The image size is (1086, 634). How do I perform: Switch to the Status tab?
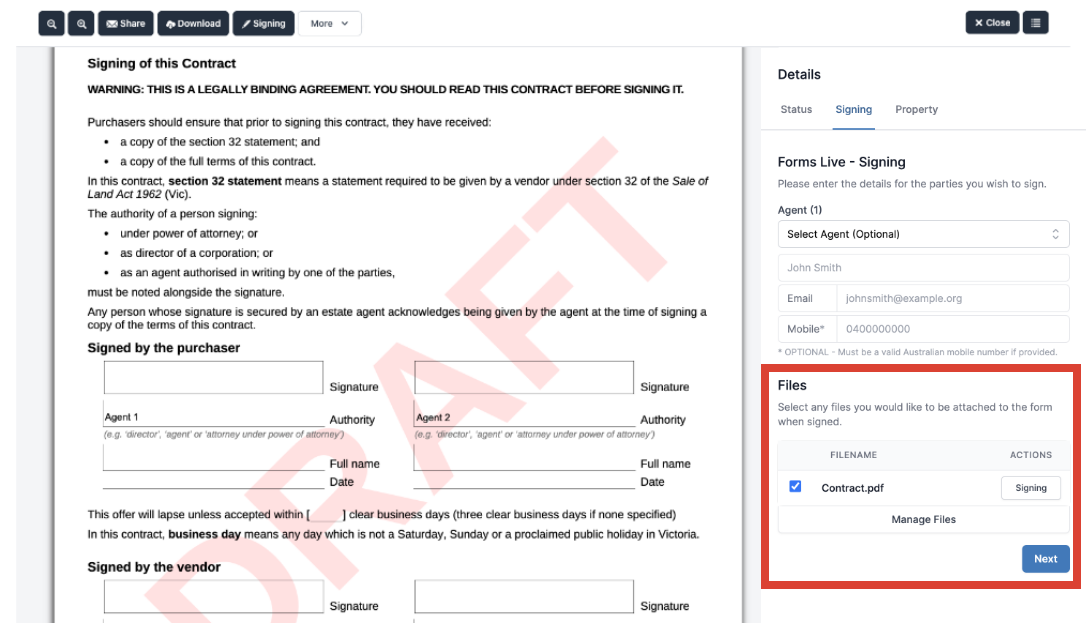[x=796, y=110]
